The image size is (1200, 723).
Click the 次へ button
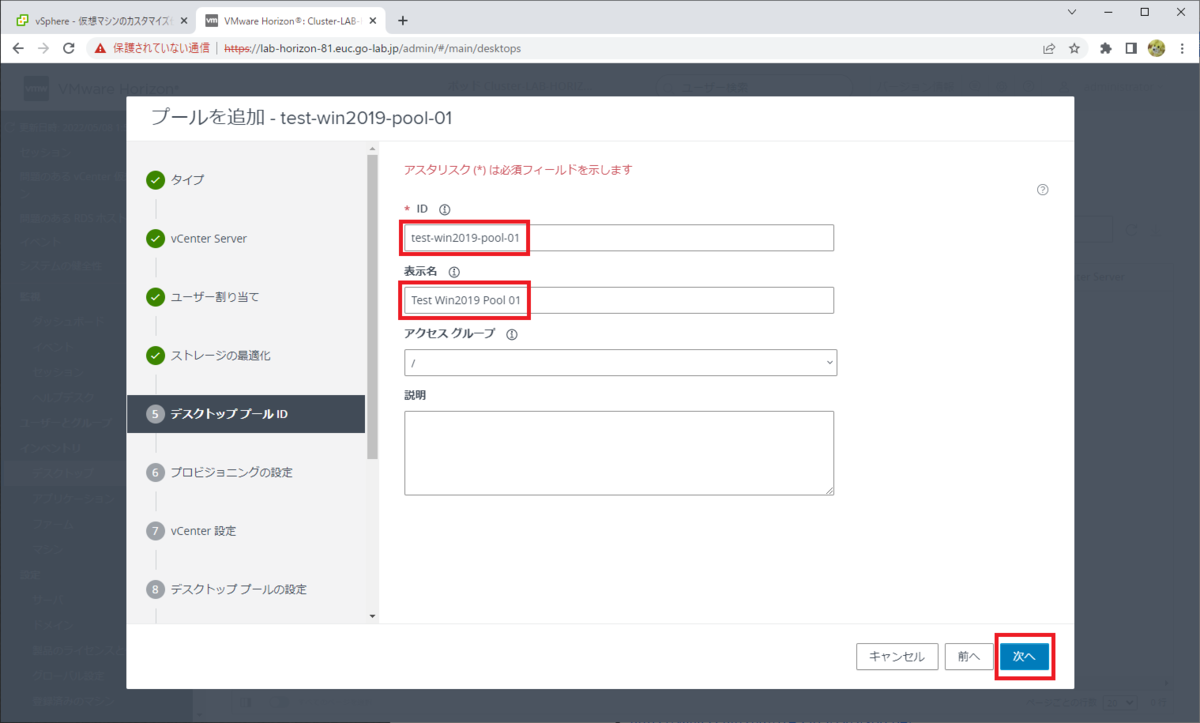coord(1024,657)
